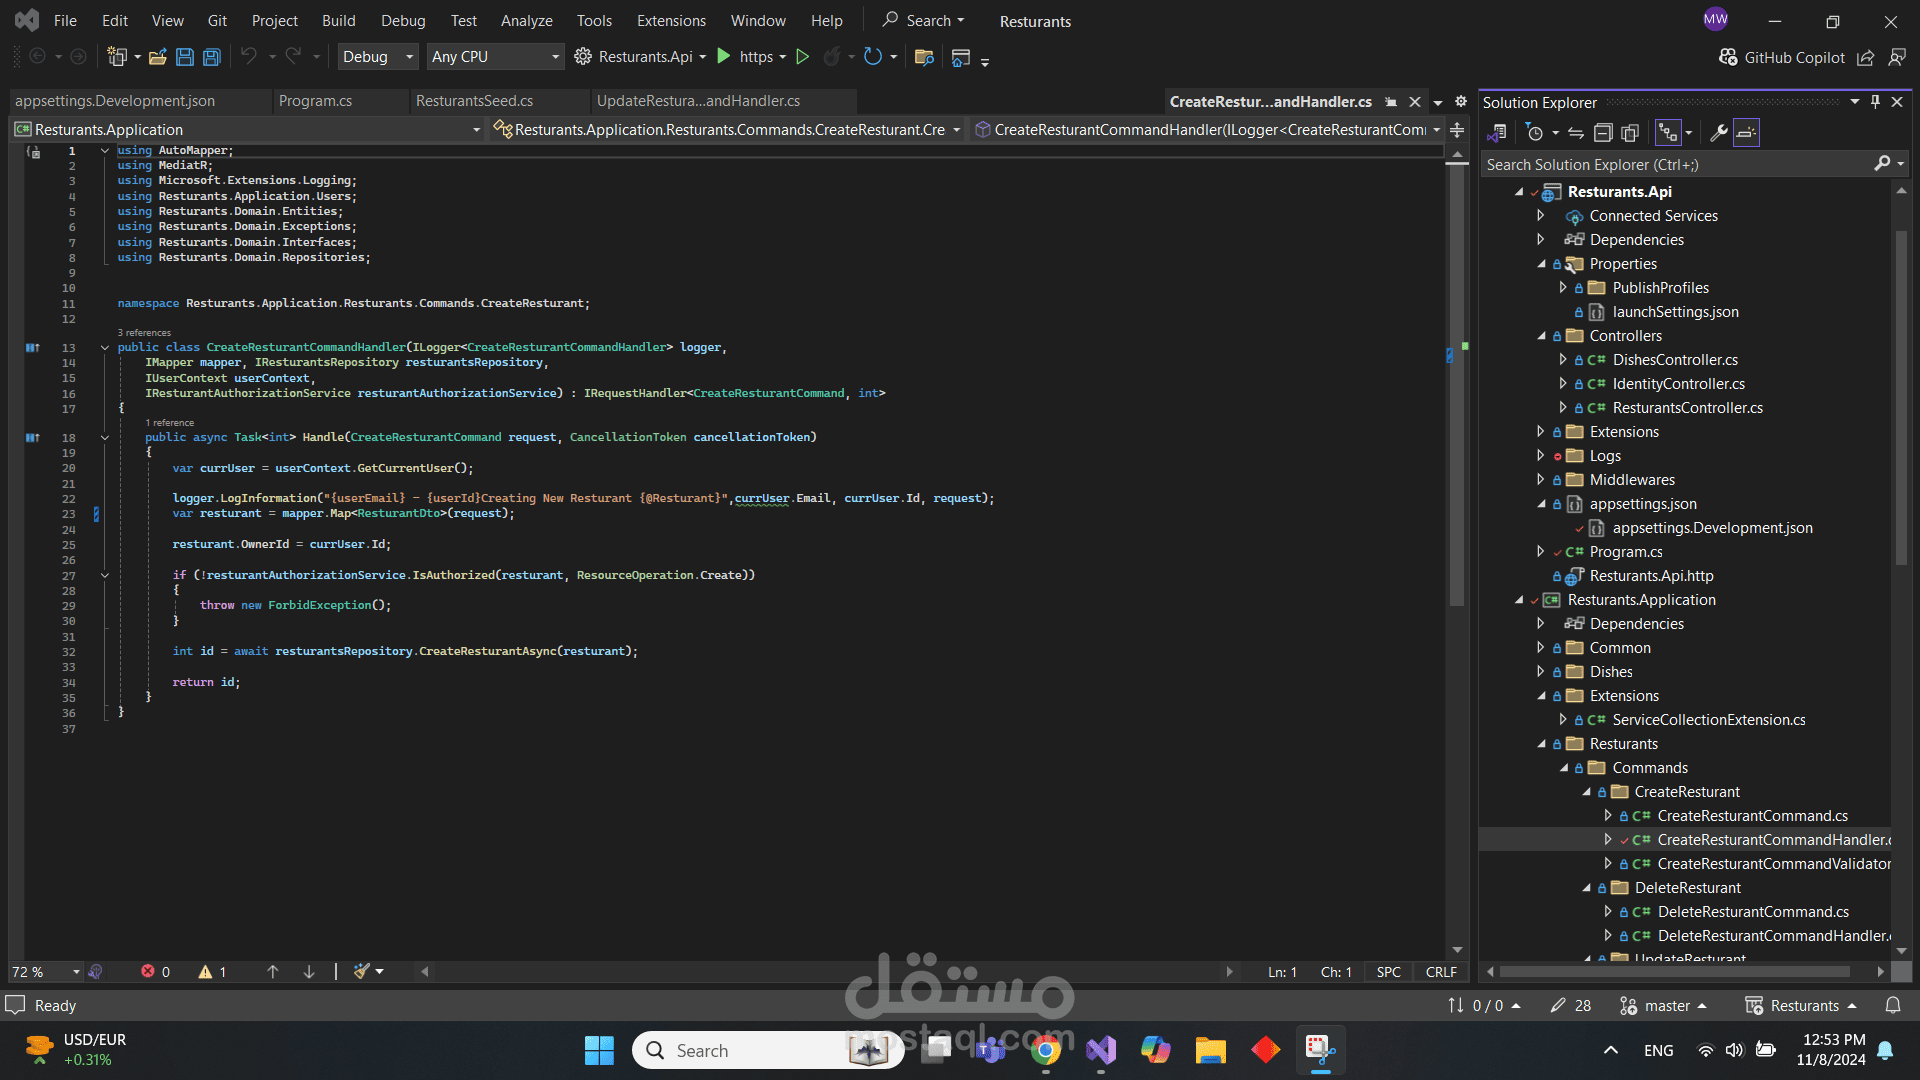Expand the Dishes folder in Resturants.Application
The width and height of the screenshot is (1920, 1080).
coord(1541,672)
